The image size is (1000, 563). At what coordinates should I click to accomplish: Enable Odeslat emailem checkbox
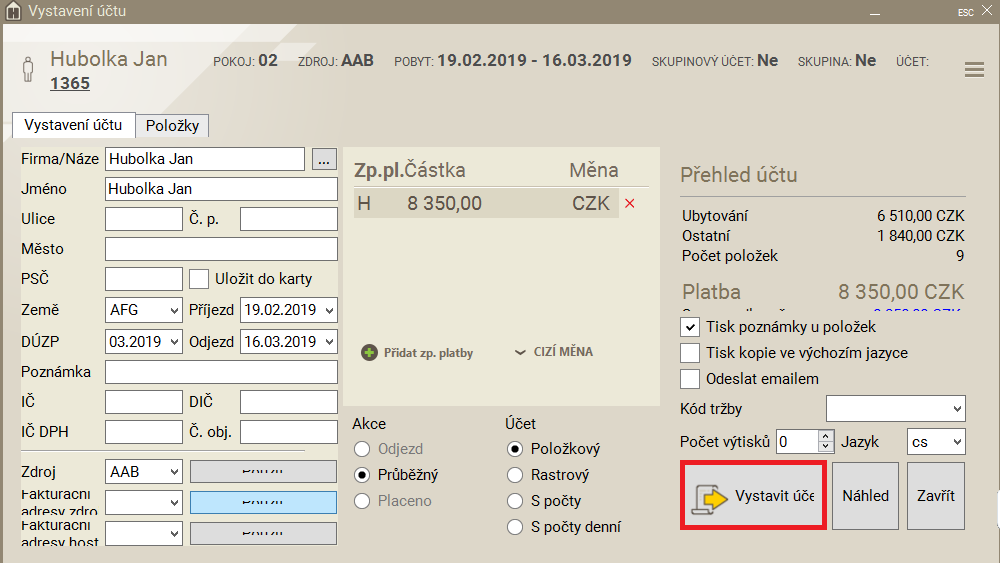tap(689, 379)
